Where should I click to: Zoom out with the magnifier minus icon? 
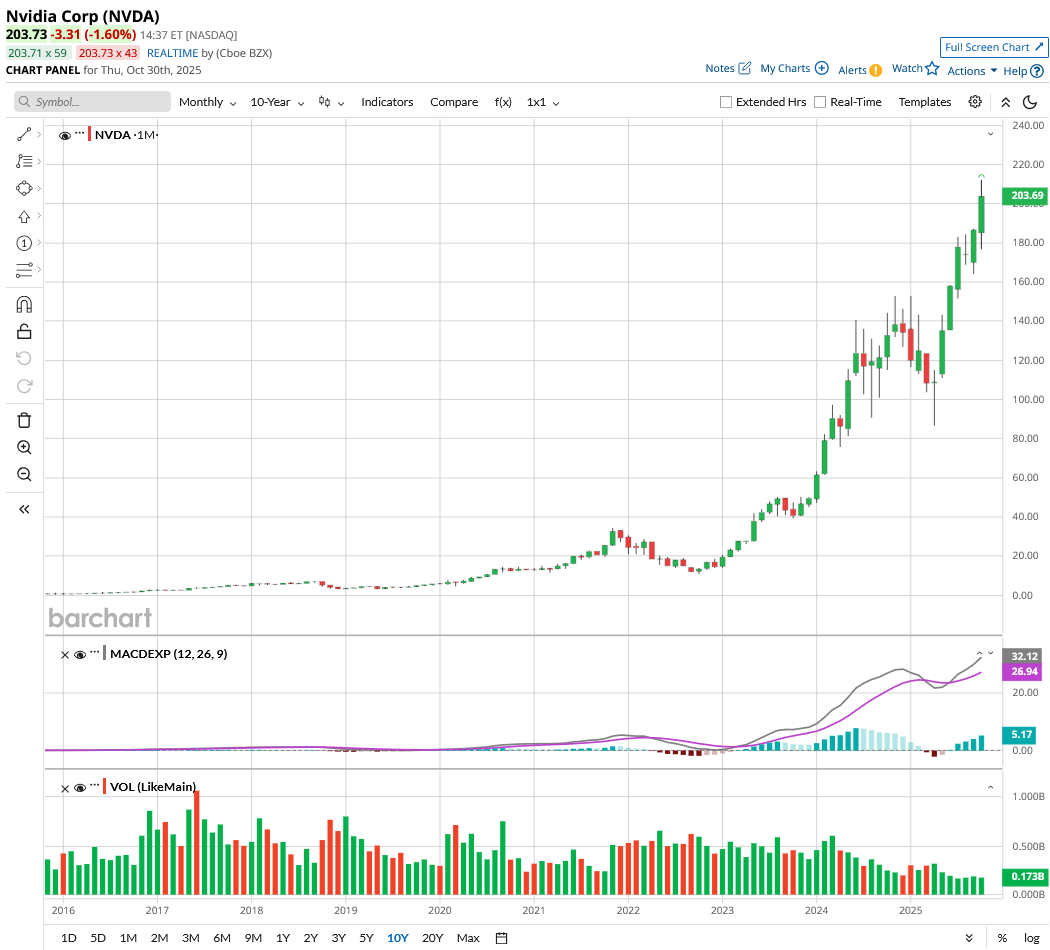[24, 474]
